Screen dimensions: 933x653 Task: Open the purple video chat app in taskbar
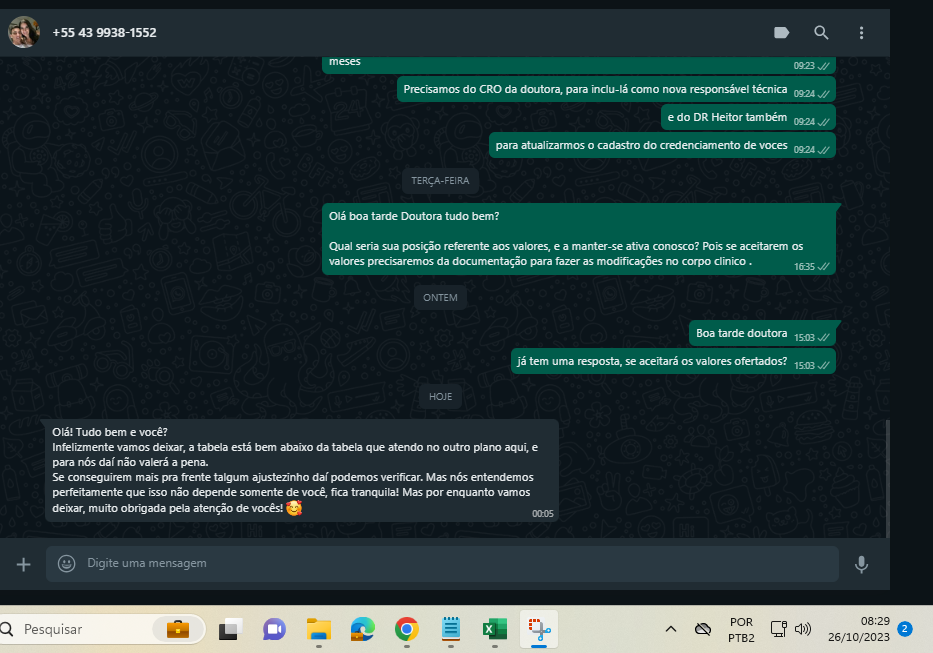pyautogui.click(x=274, y=629)
